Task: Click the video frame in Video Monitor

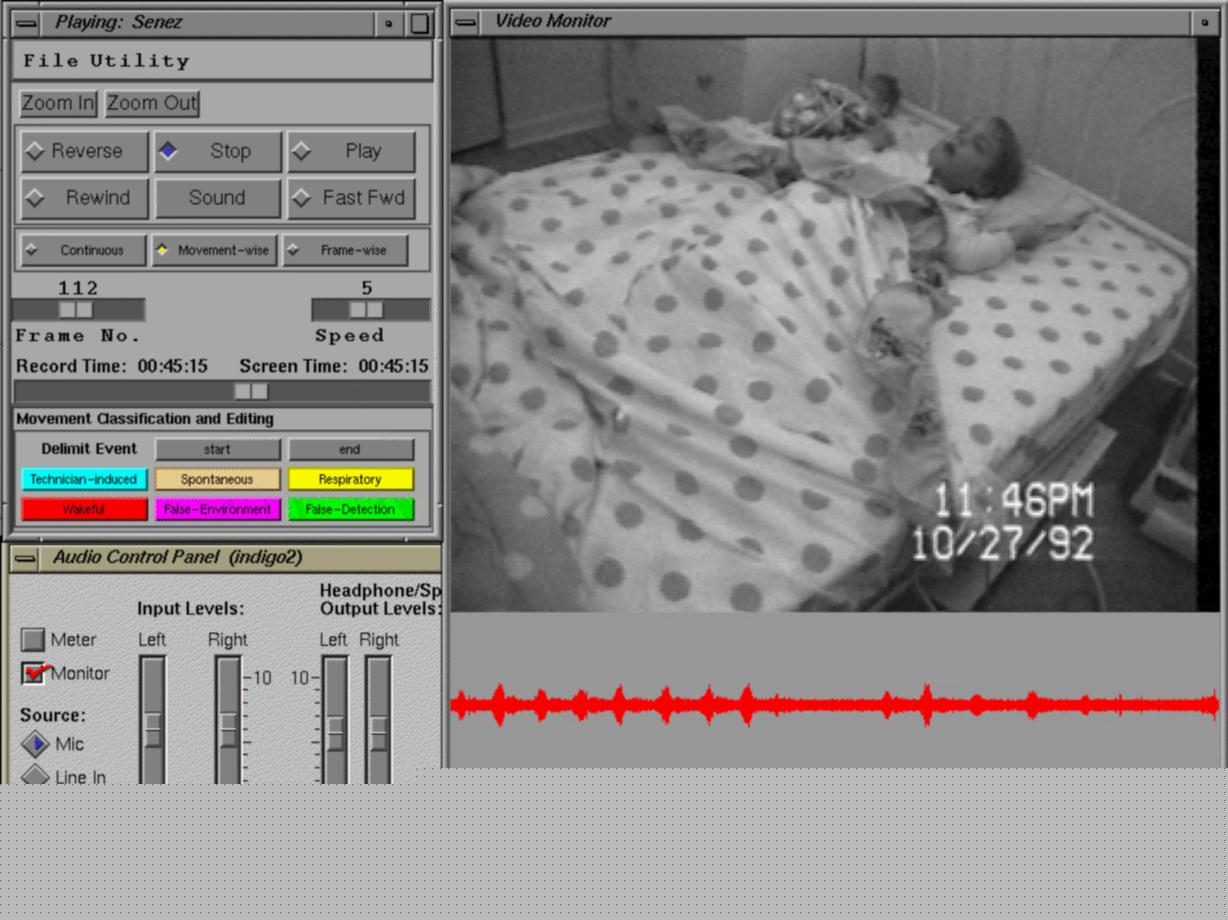Action: point(823,325)
